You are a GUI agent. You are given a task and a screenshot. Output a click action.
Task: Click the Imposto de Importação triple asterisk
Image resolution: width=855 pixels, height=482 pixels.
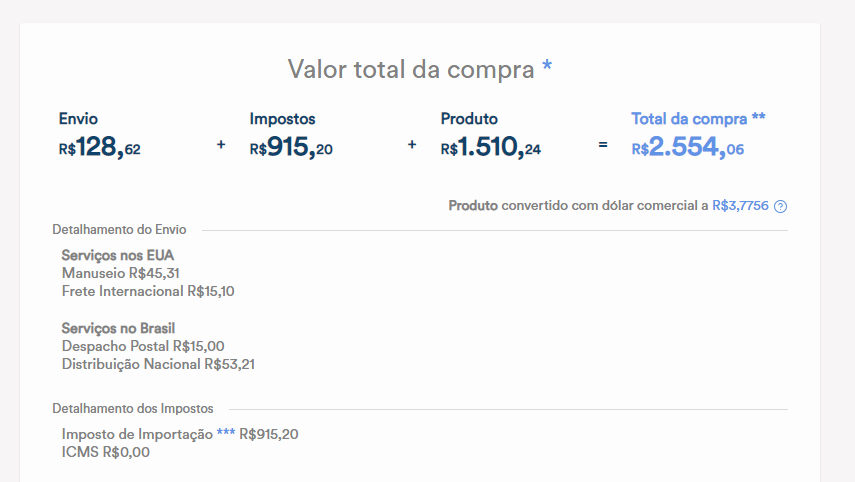click(x=226, y=433)
